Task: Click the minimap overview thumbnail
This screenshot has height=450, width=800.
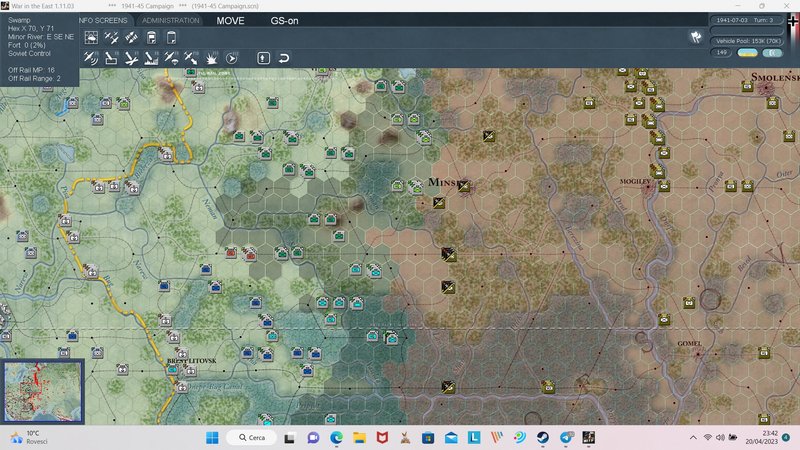Action: click(x=42, y=391)
